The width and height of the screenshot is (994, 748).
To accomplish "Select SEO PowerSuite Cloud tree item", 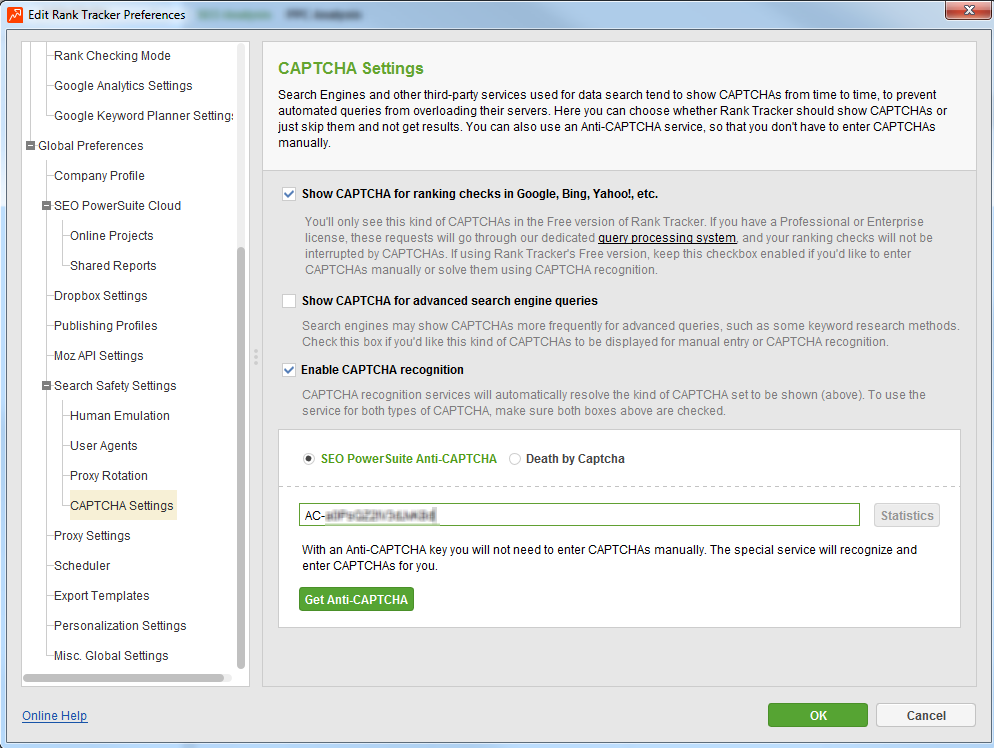I will 117,205.
